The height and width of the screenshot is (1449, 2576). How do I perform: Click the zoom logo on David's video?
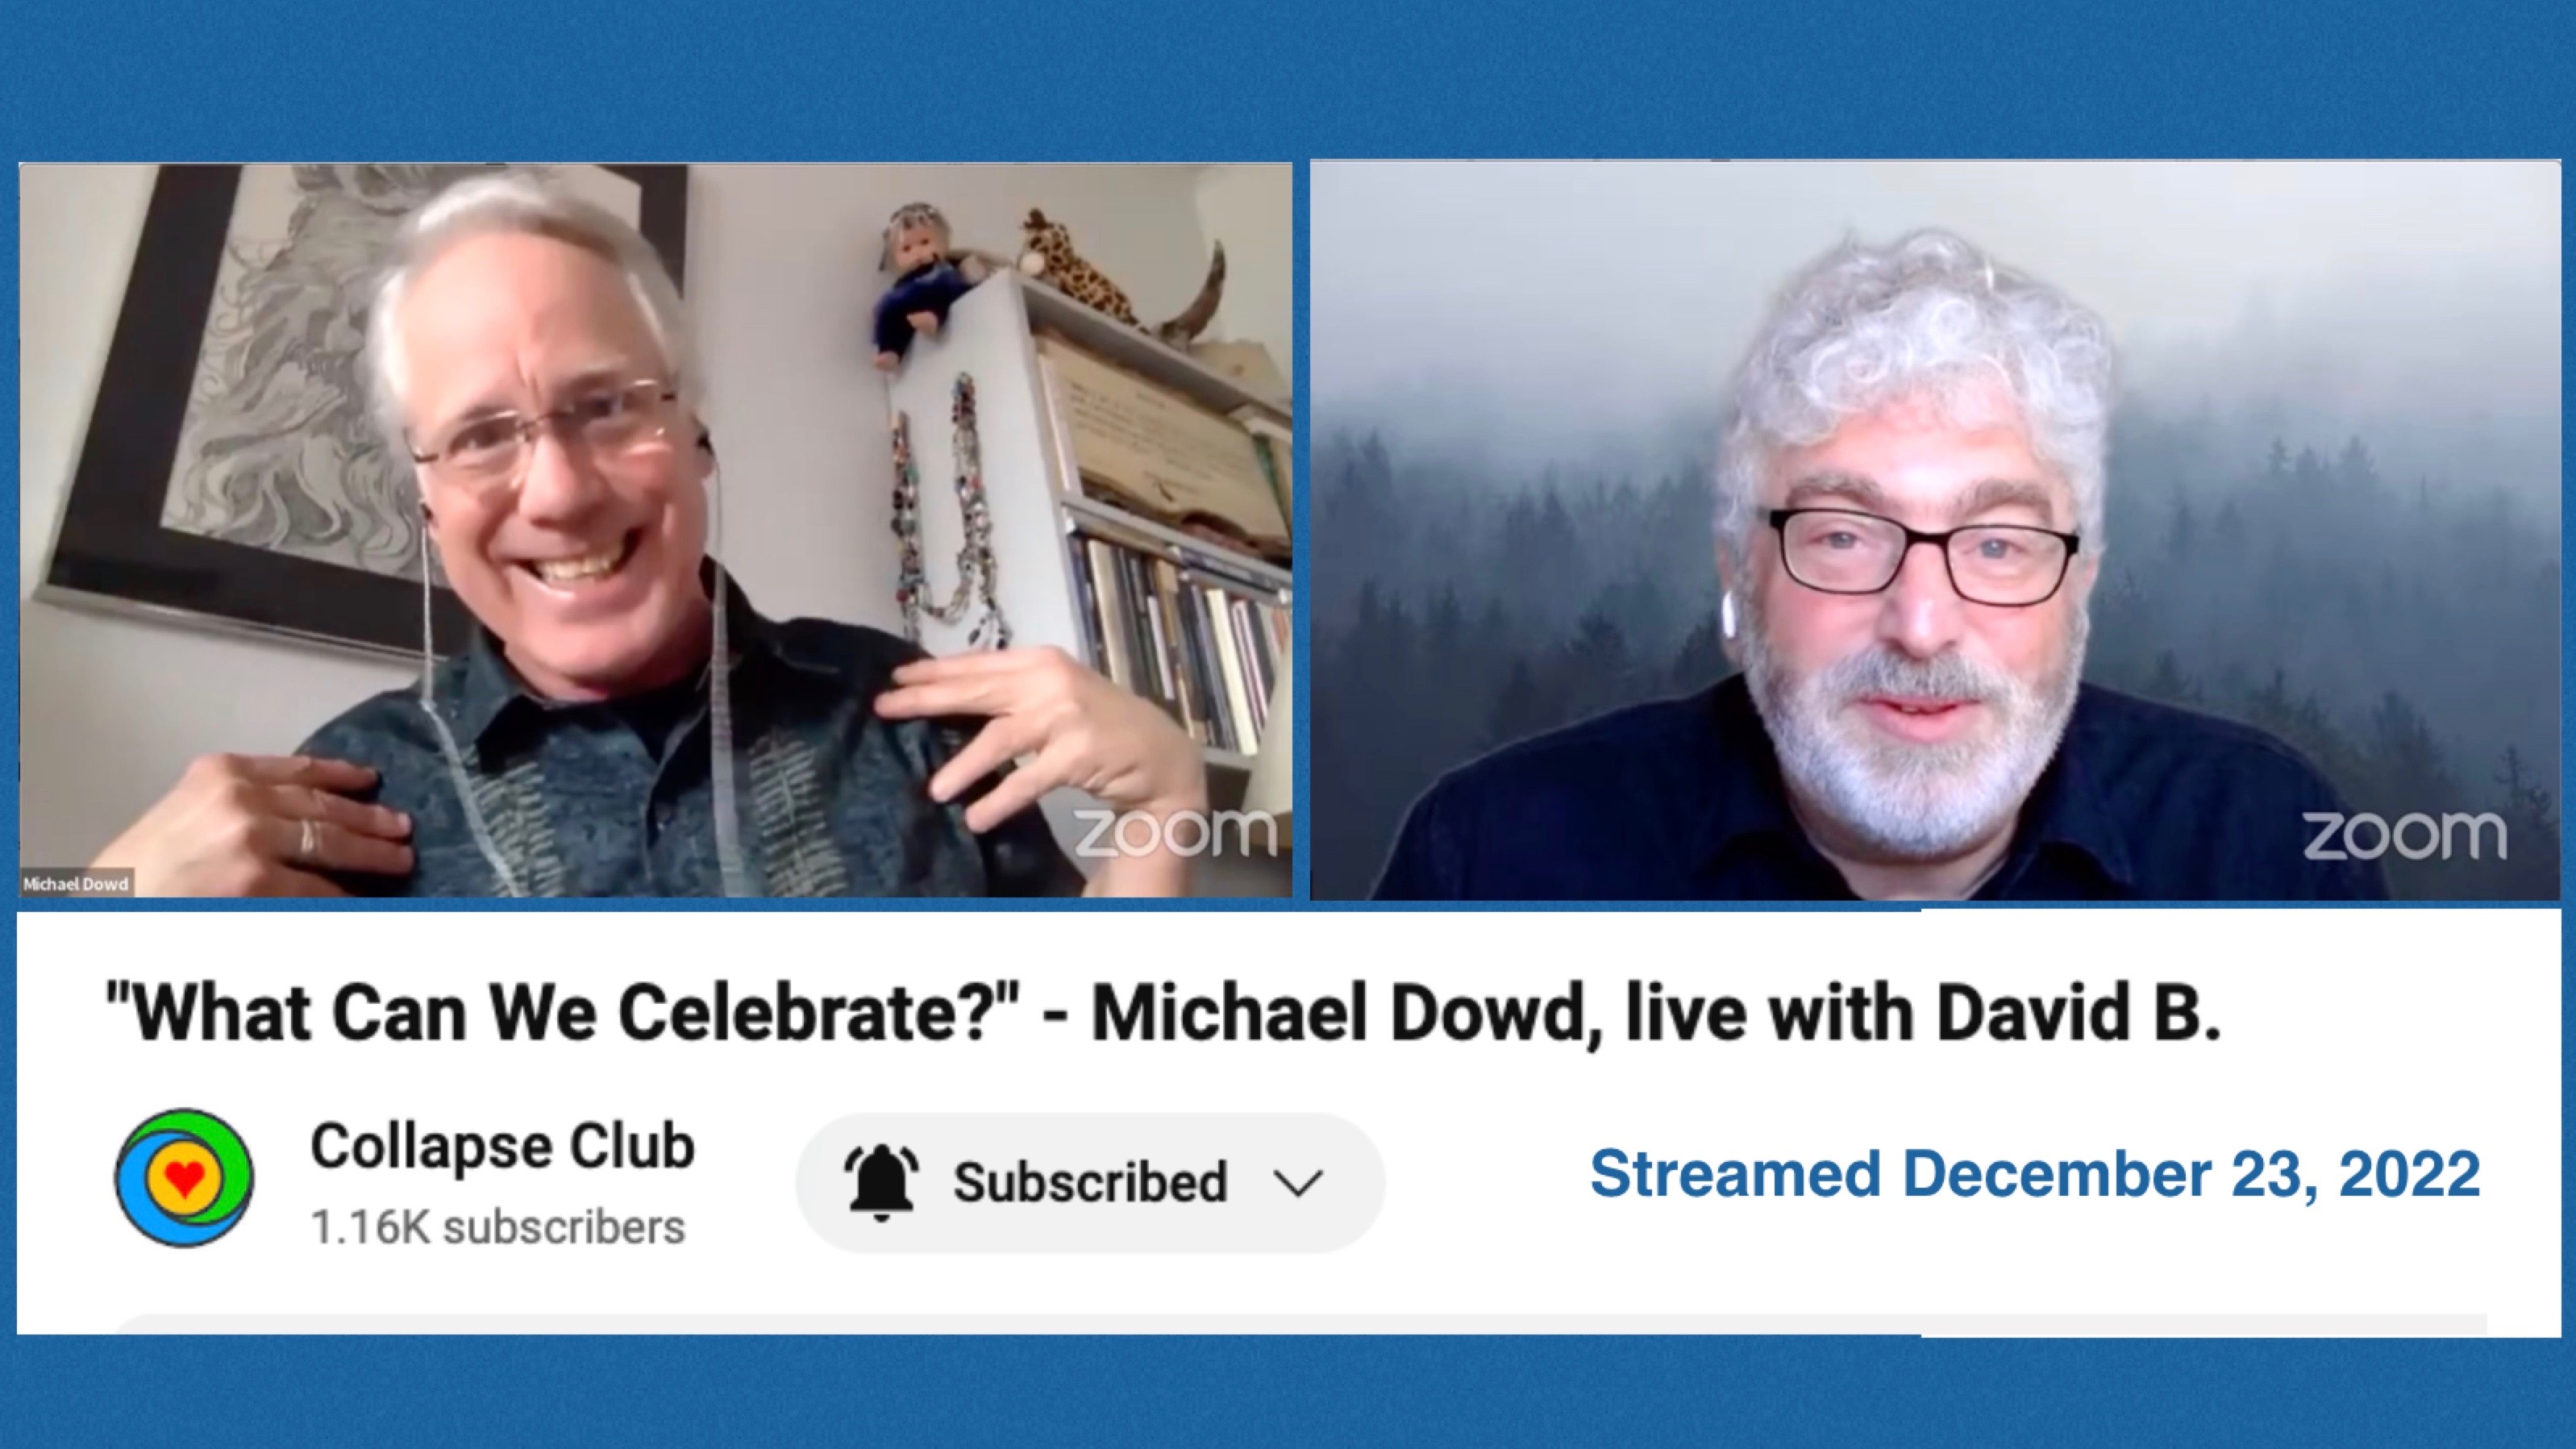[2404, 835]
